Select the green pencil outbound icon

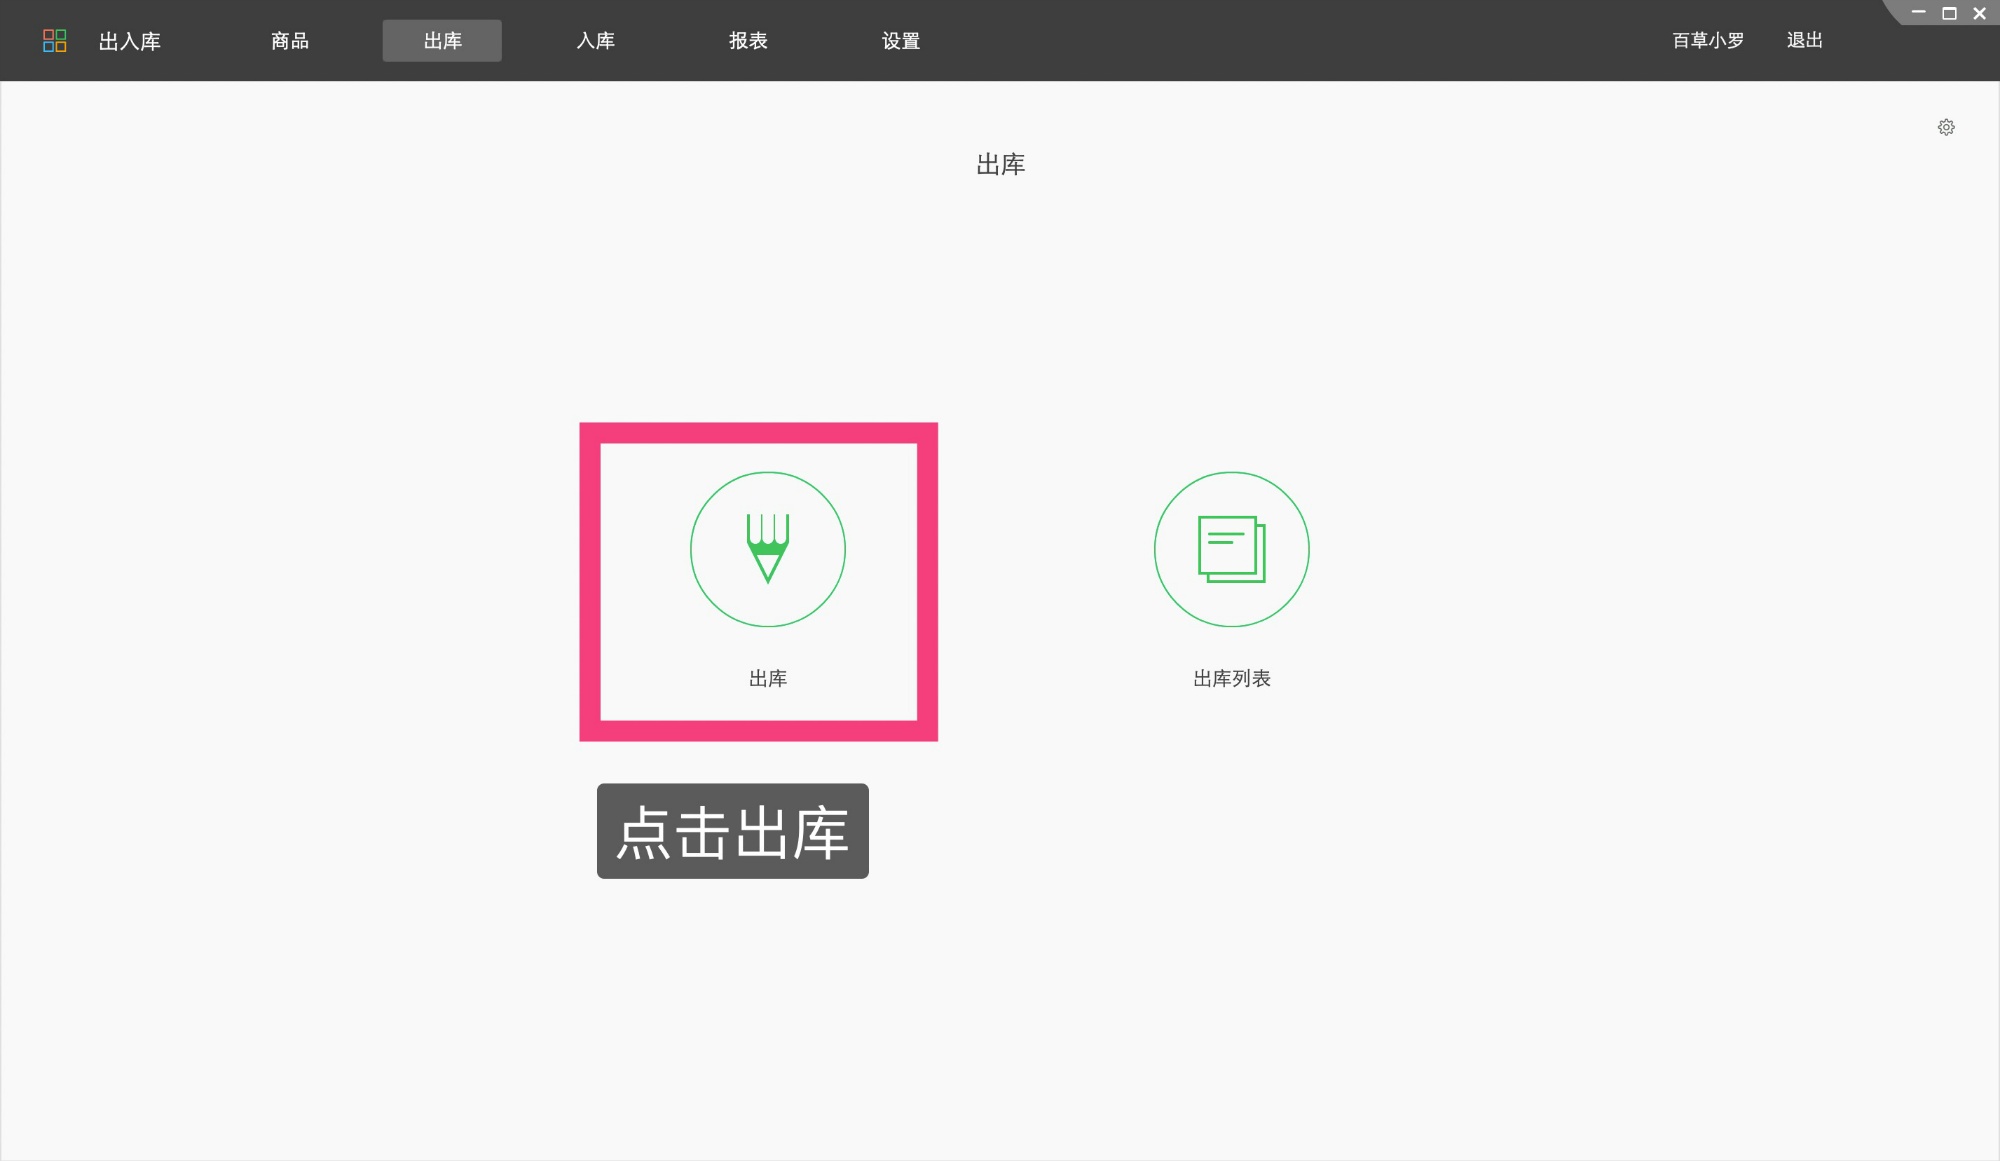click(768, 549)
